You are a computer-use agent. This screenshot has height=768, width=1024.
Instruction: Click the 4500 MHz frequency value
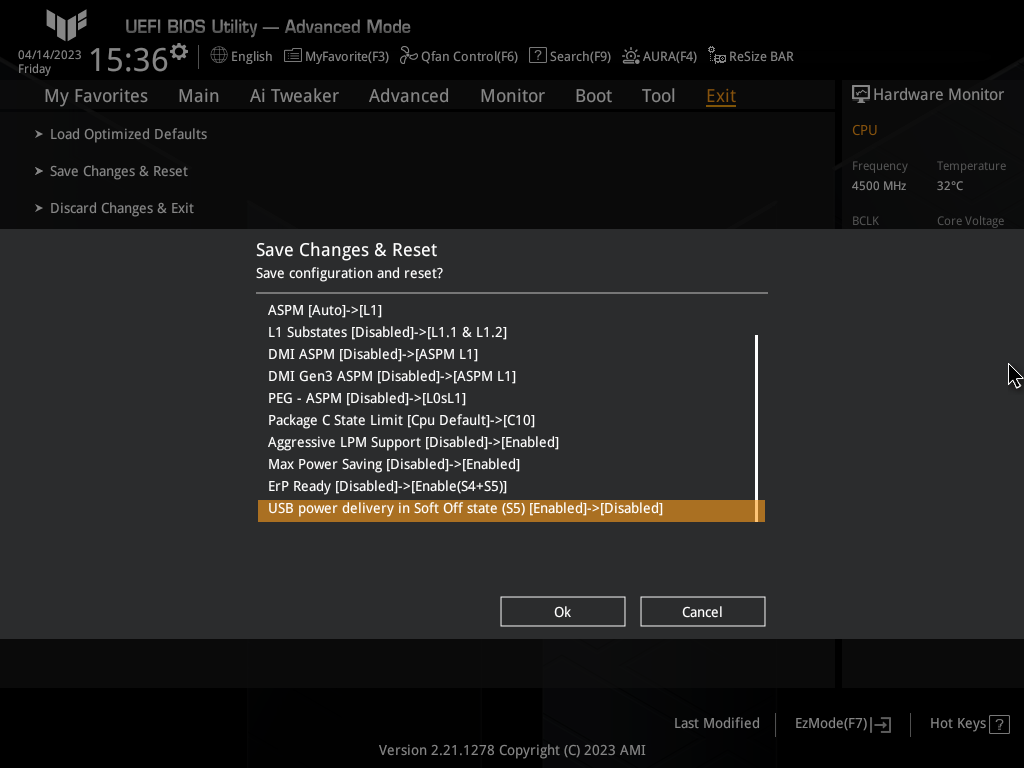878,185
